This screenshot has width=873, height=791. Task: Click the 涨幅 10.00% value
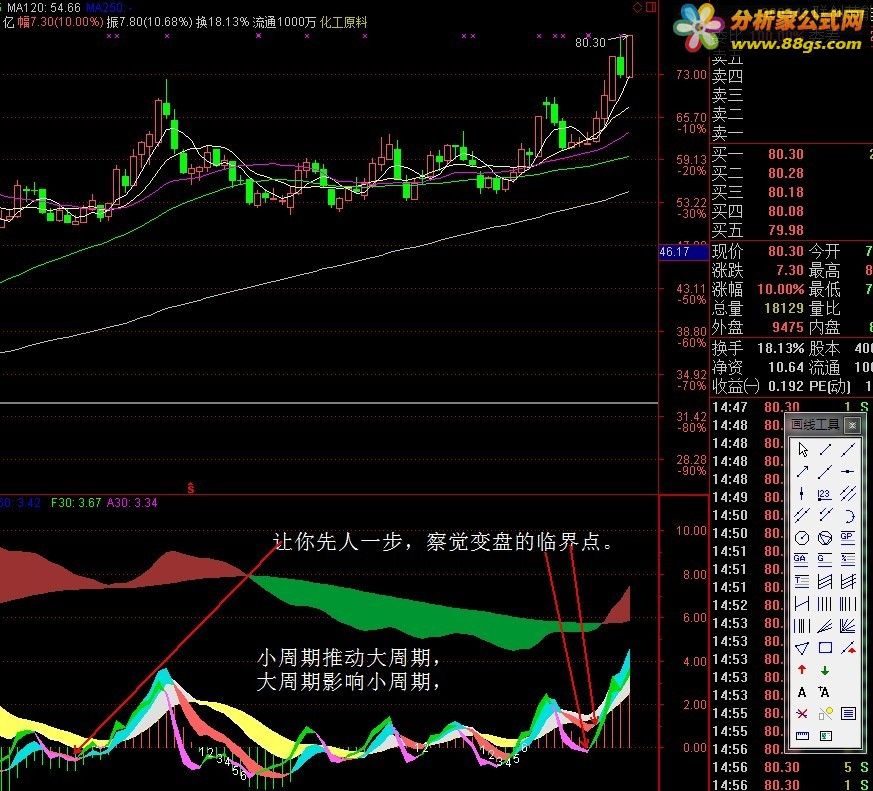(x=781, y=289)
